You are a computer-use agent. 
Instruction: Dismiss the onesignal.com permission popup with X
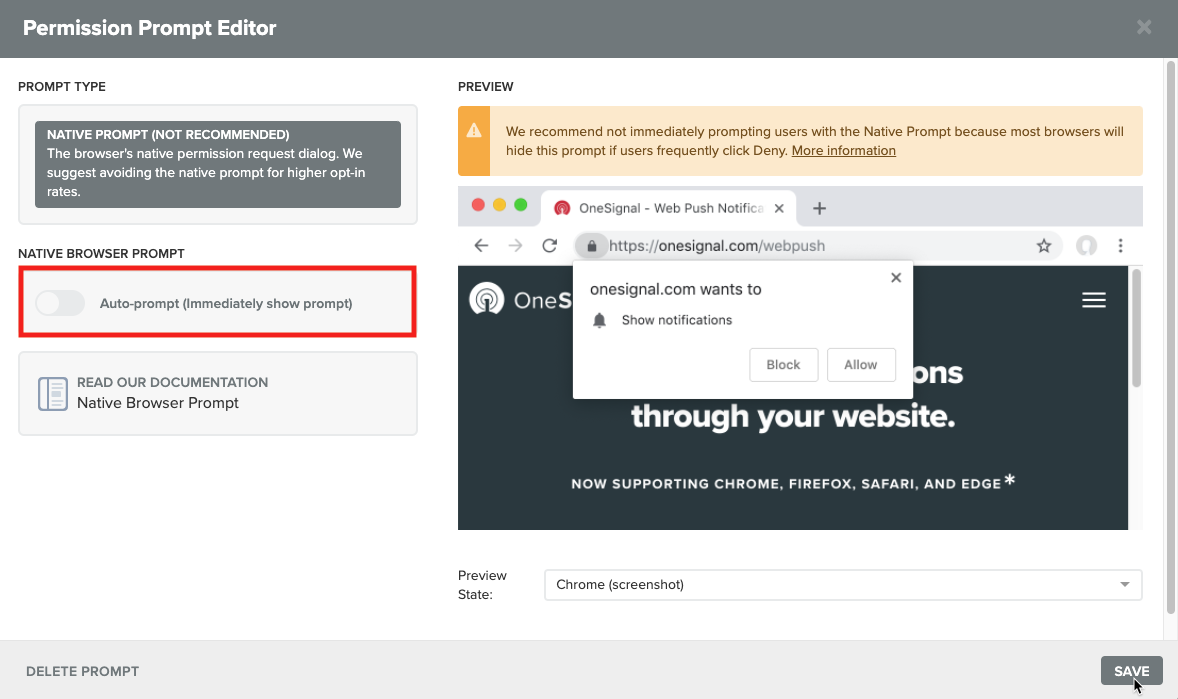pyautogui.click(x=896, y=277)
